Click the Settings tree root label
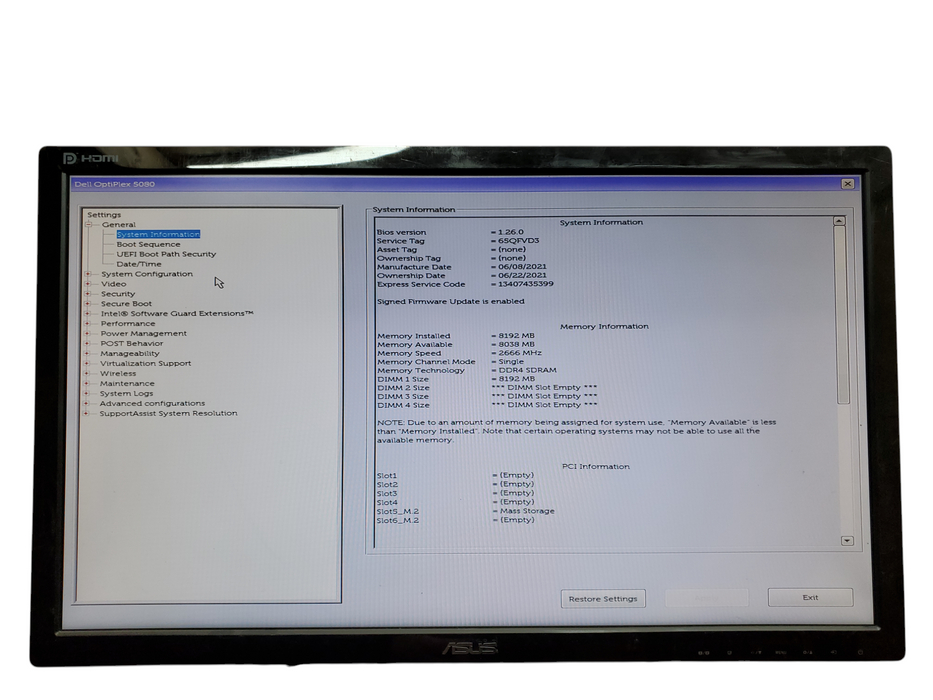 (x=104, y=215)
